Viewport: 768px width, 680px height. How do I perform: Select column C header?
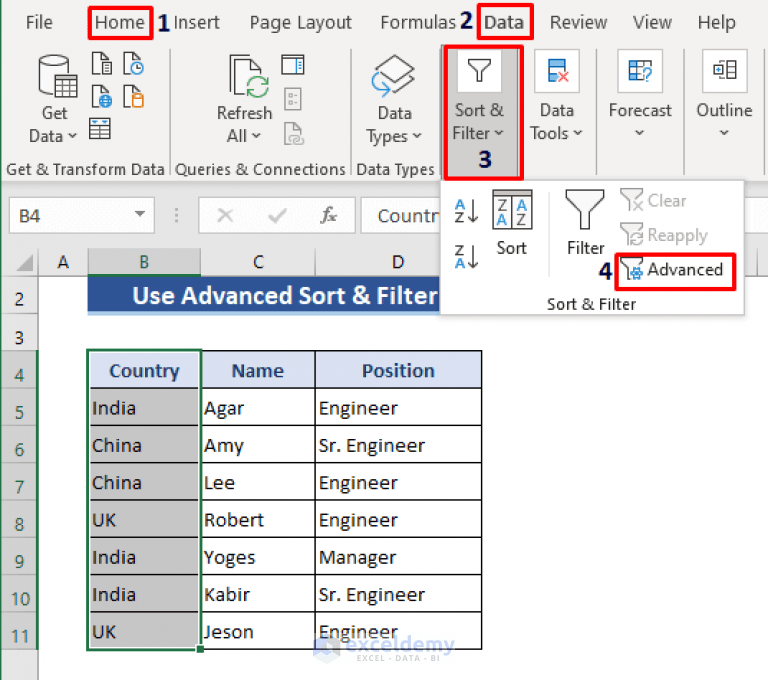[258, 262]
